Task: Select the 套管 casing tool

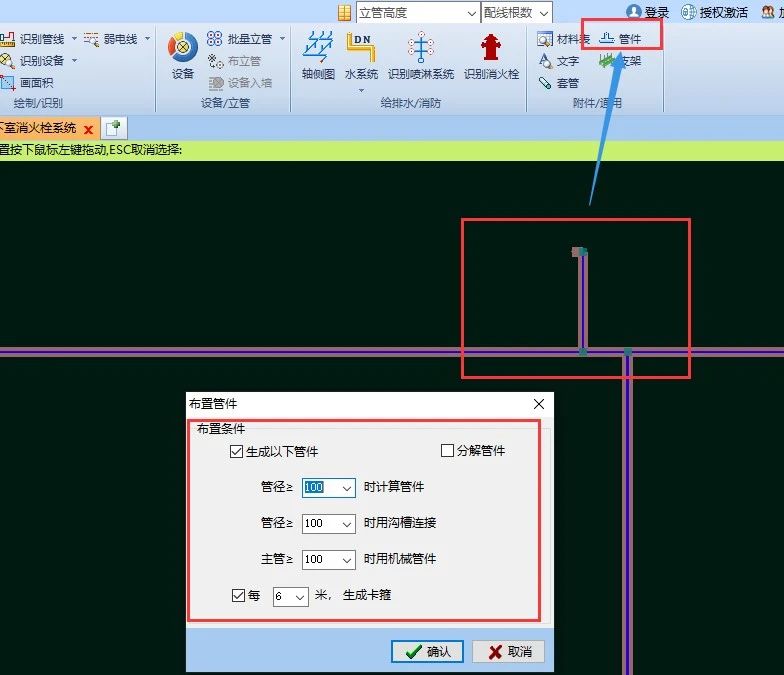Action: [558, 83]
